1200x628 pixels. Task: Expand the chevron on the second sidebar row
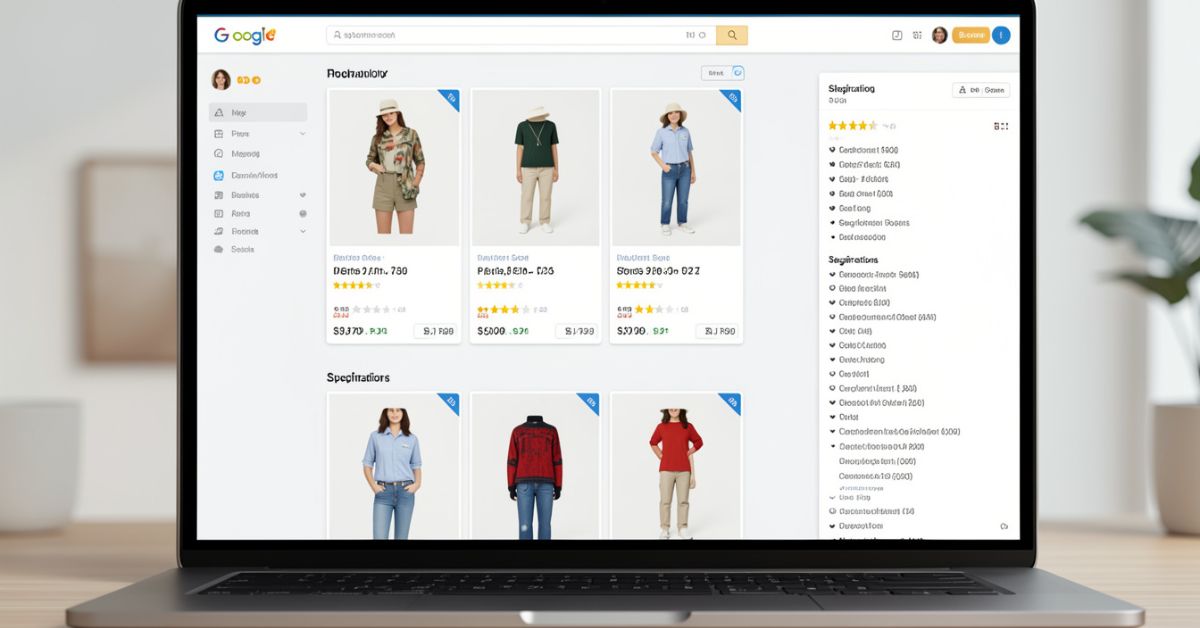[302, 133]
